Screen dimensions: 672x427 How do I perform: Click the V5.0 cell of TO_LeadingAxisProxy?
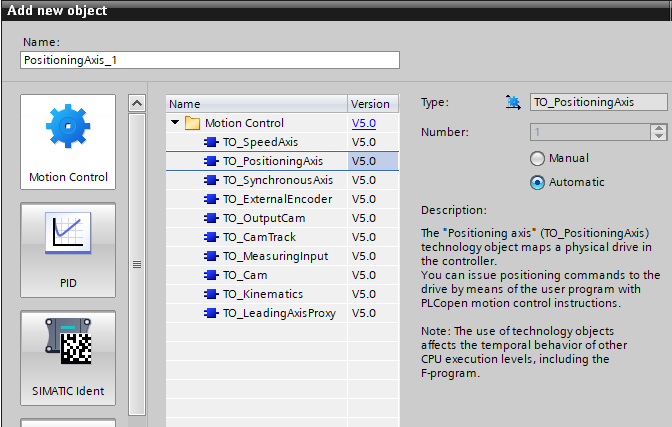click(373, 313)
